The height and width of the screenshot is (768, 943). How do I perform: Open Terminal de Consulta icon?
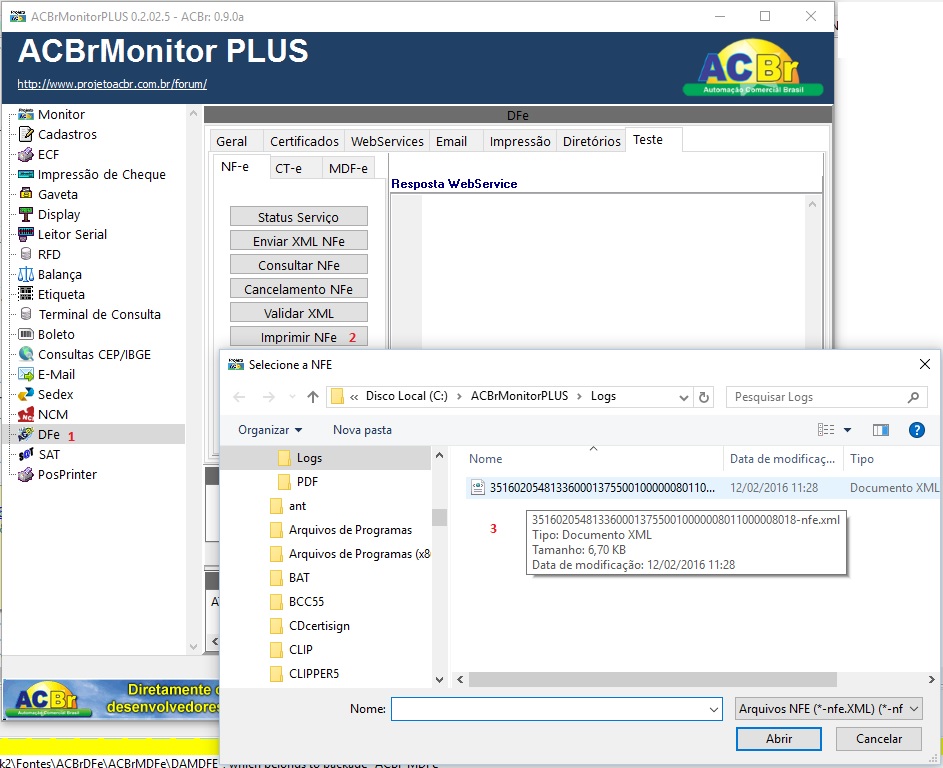pos(26,314)
